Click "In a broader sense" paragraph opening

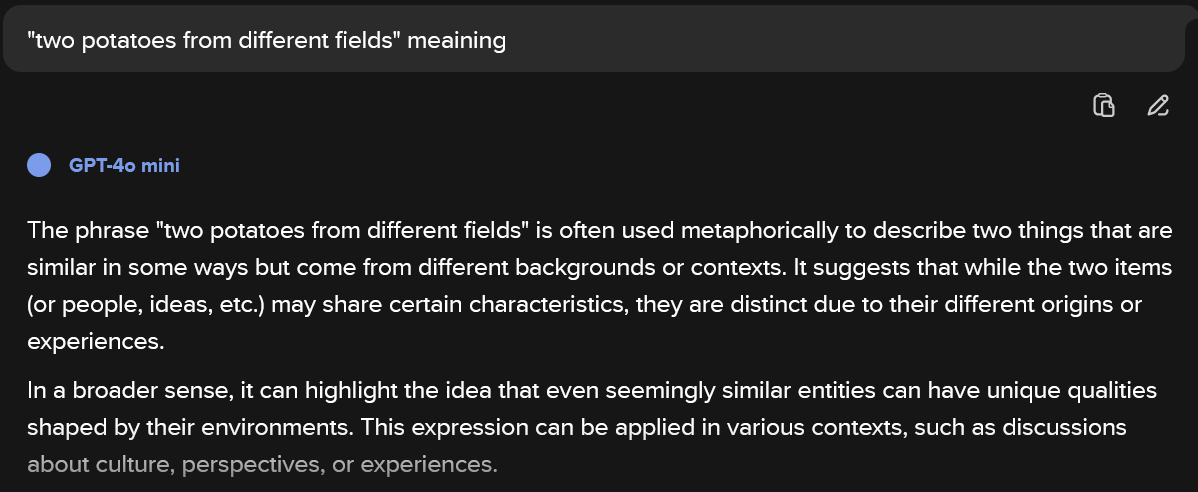click(129, 391)
